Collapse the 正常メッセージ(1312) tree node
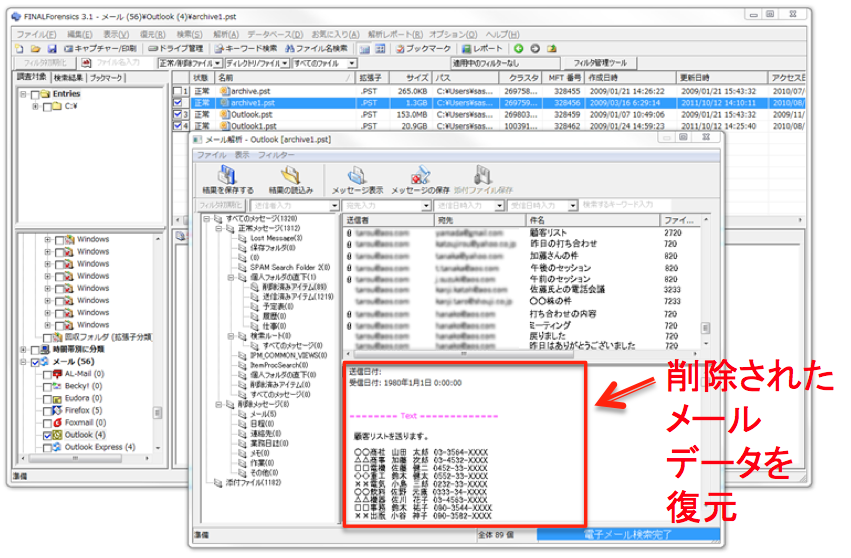851x558 pixels. [219, 228]
